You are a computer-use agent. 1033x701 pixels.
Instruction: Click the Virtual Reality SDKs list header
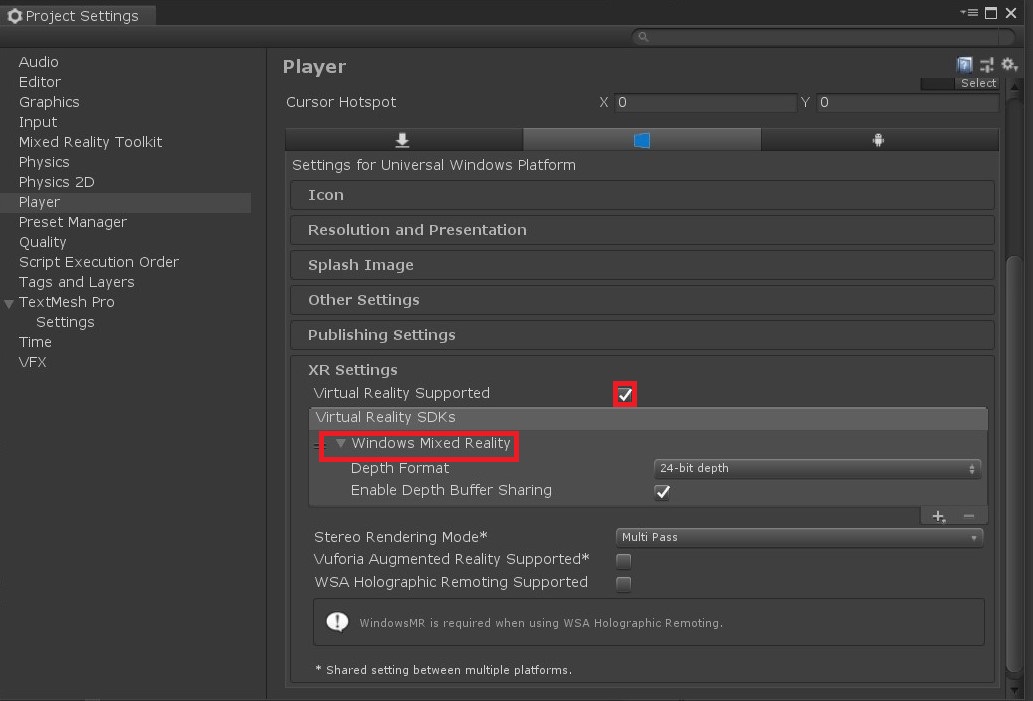(648, 418)
